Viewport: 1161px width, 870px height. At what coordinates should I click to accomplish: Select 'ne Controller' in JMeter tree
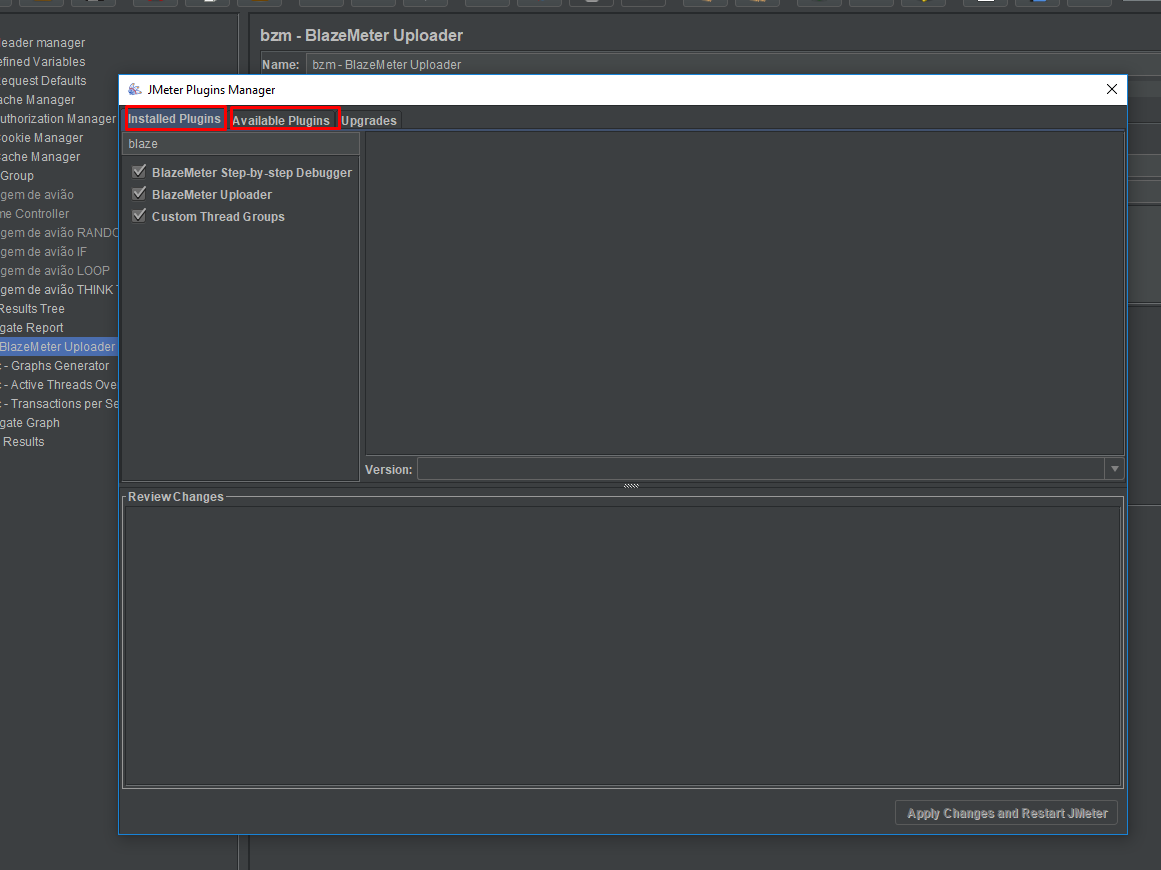(x=35, y=214)
